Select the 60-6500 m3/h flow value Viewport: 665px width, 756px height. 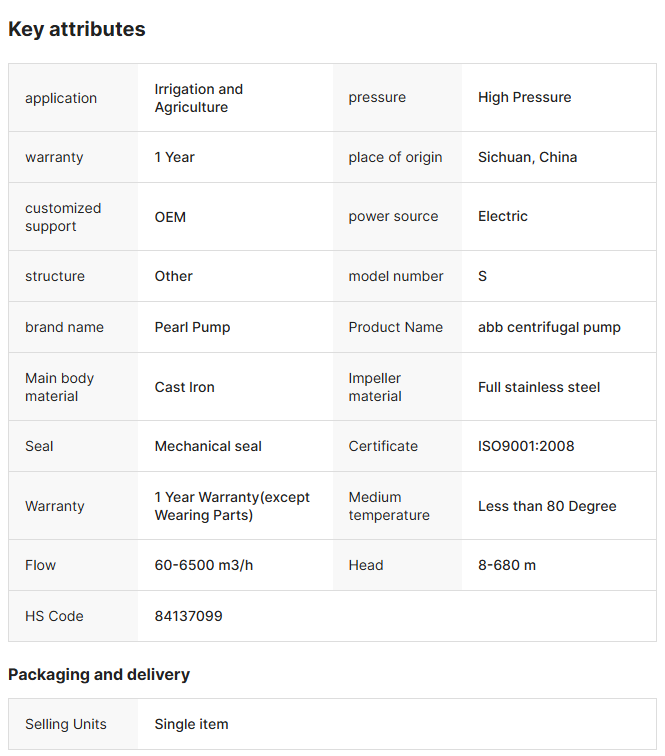[x=204, y=565]
